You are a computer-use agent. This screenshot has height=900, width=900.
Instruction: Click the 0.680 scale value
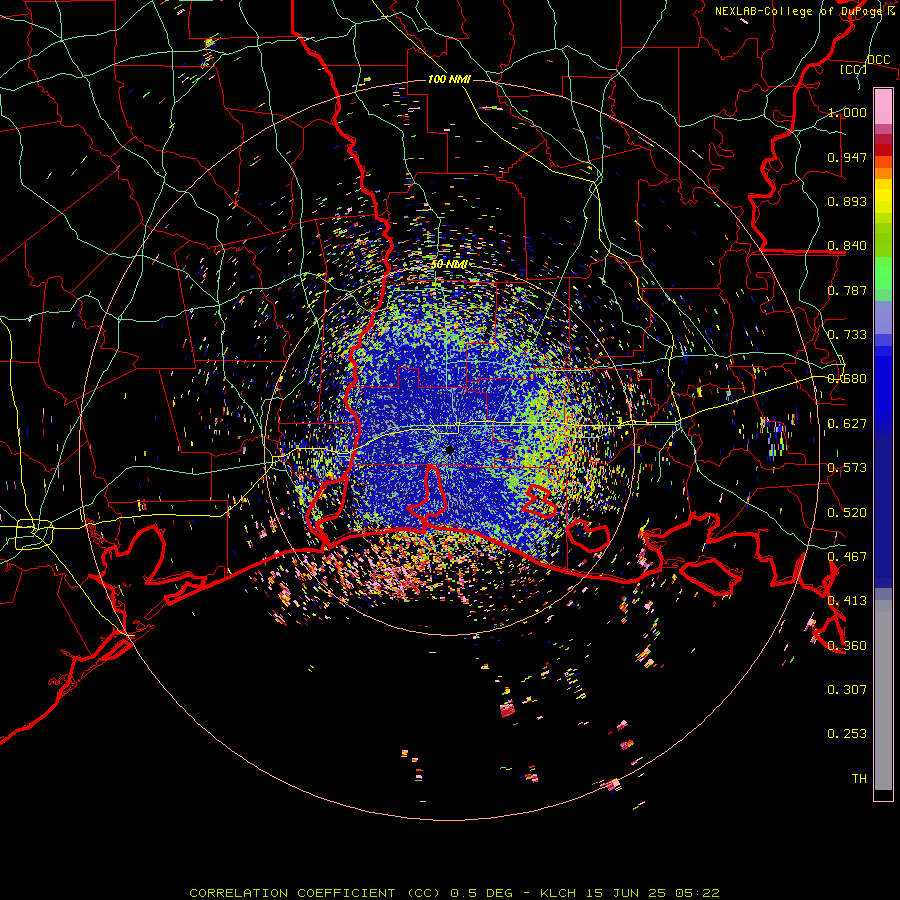tap(847, 379)
